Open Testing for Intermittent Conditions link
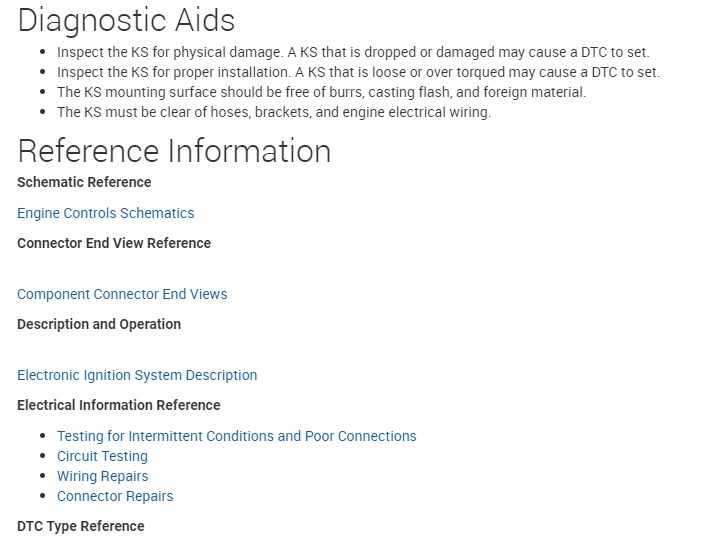The width and height of the screenshot is (716, 540). tap(236, 436)
